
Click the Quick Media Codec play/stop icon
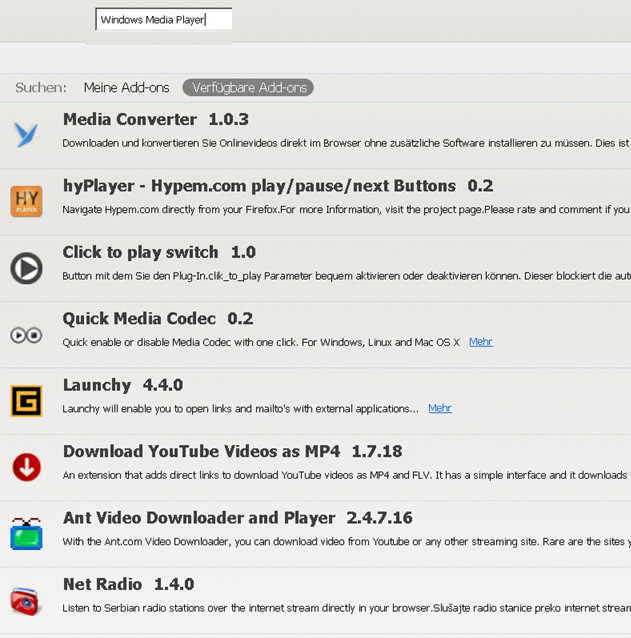pos(26,335)
